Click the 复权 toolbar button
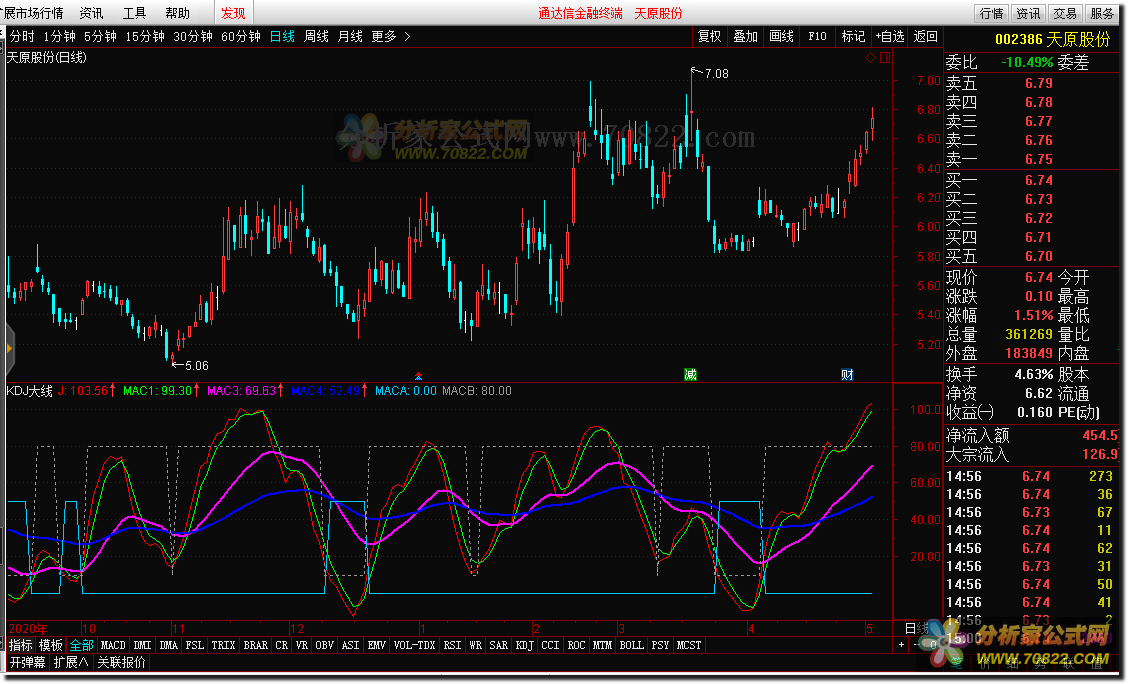1129x684 pixels. tap(709, 36)
